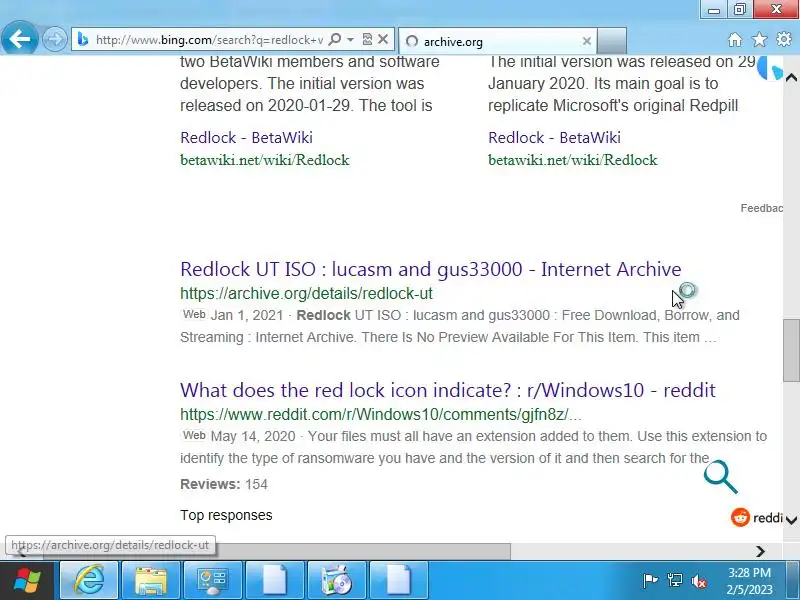Screen dimensions: 800x600
Task: Click second betawiki.net/wiki/Redlock URL
Action: [x=572, y=160]
